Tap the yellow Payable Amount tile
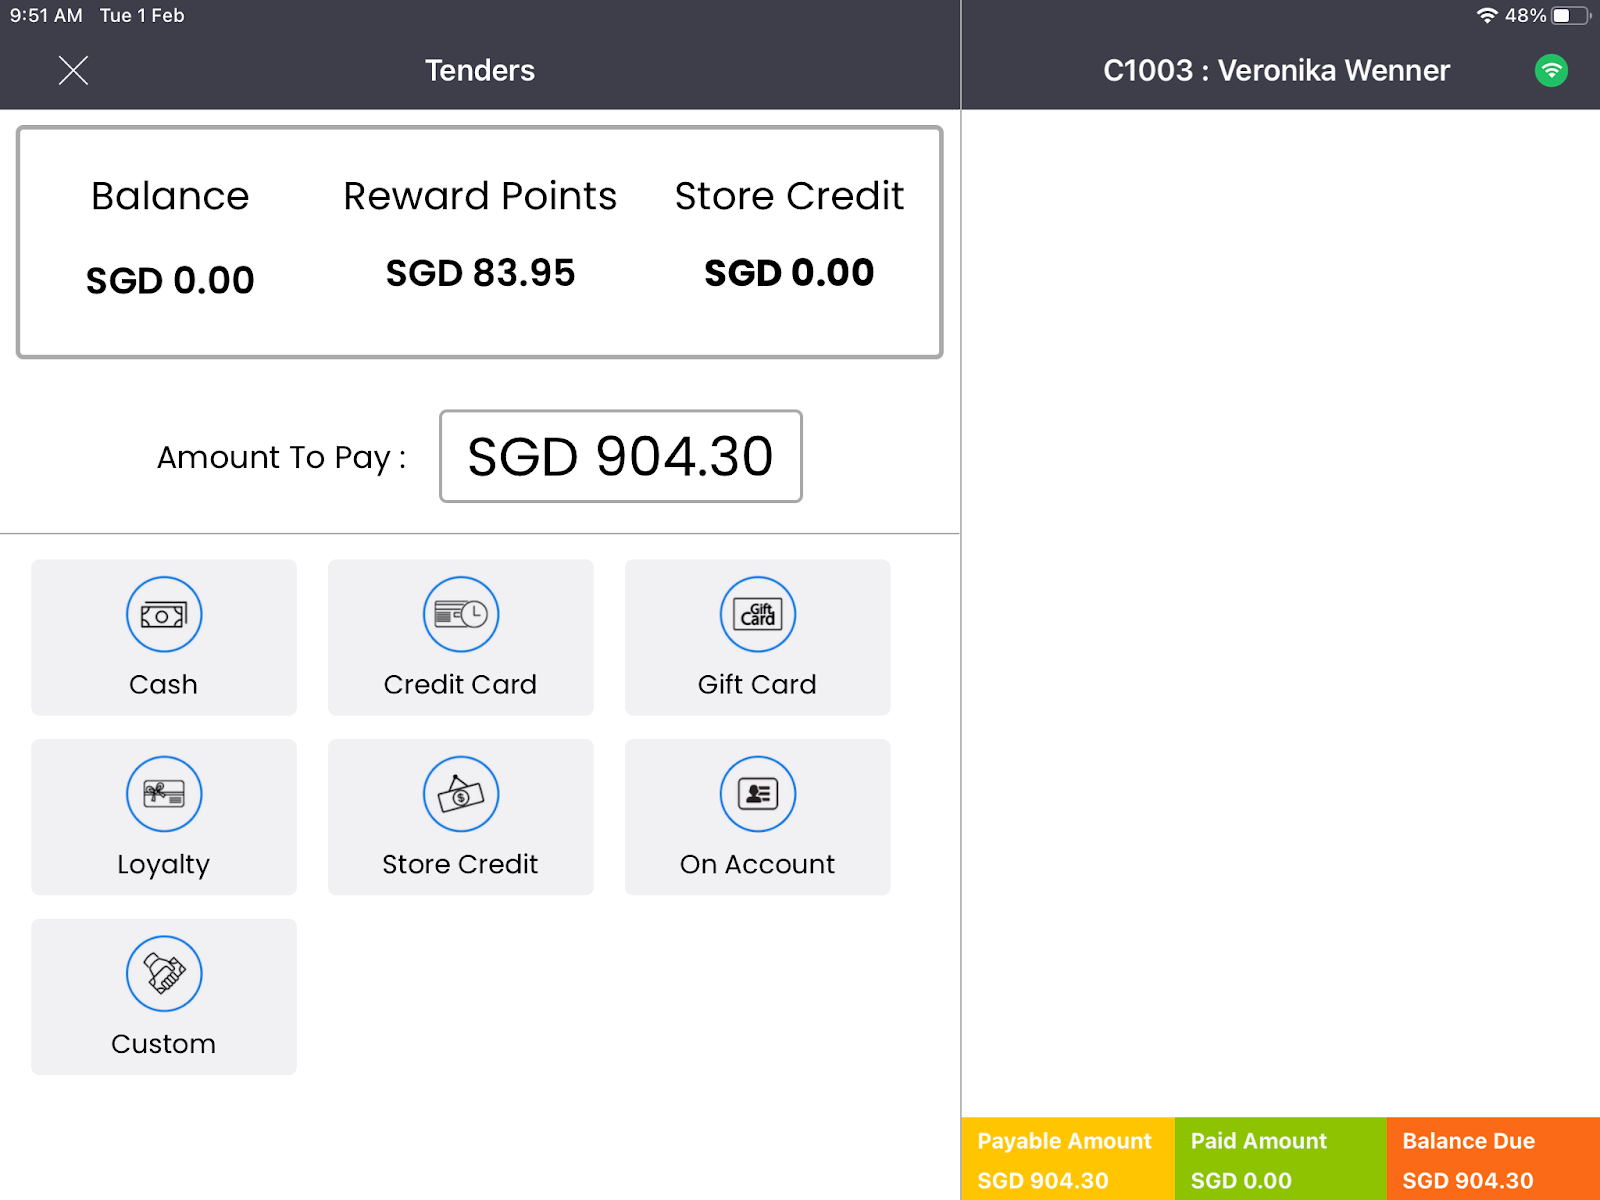The width and height of the screenshot is (1600, 1200). pyautogui.click(x=1067, y=1159)
